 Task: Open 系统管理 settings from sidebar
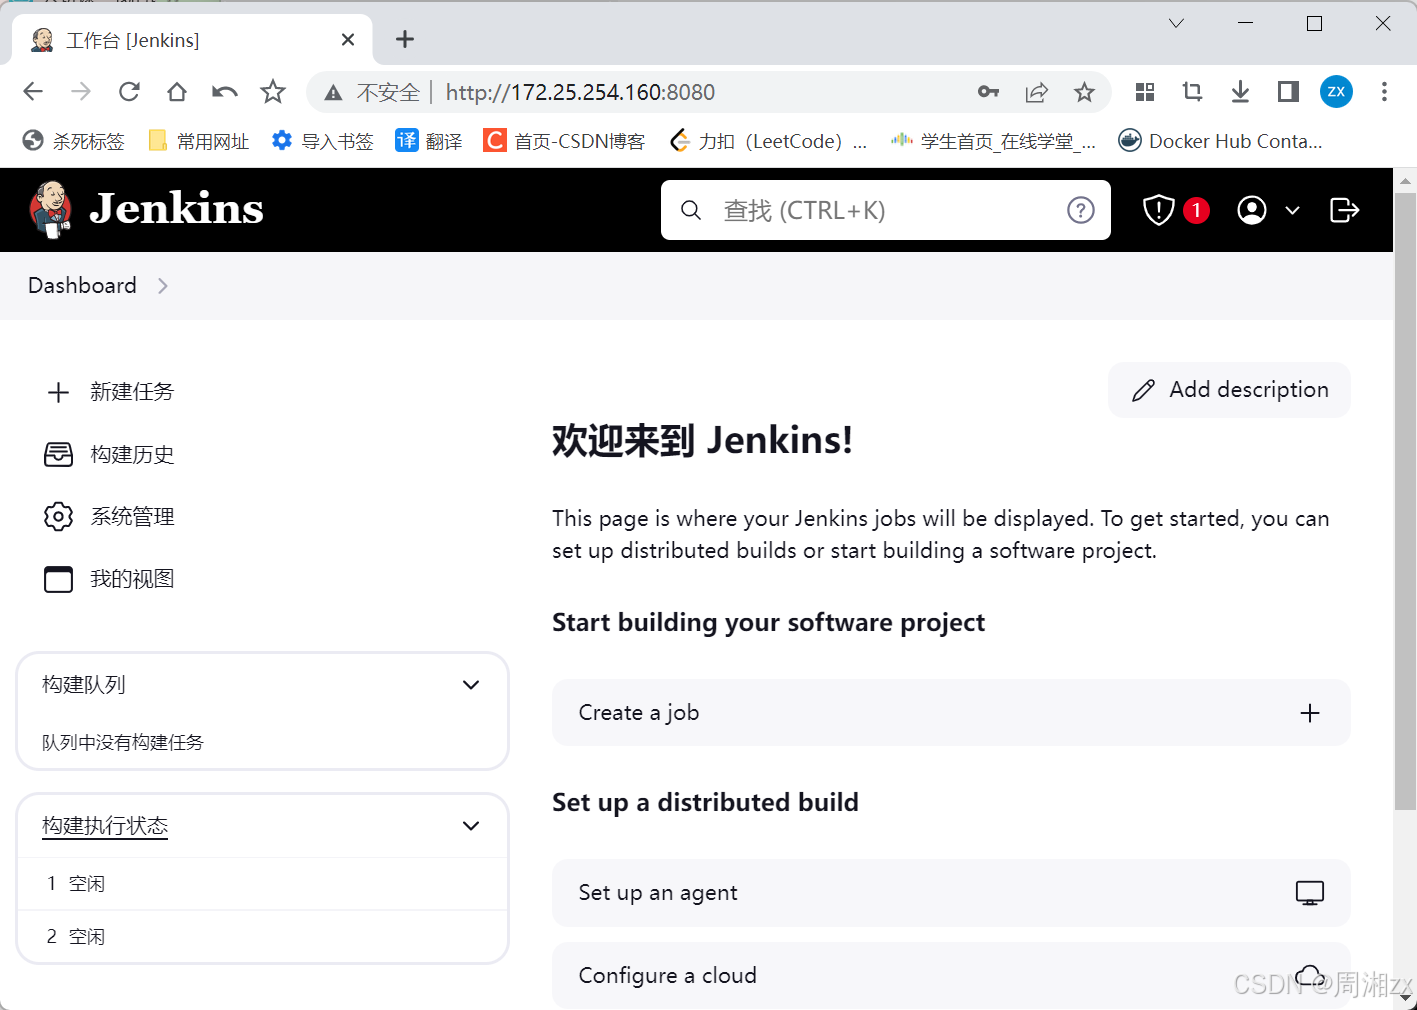(x=110, y=517)
